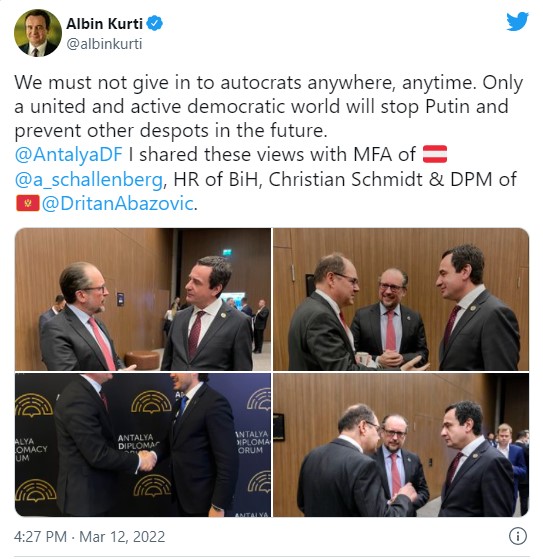Click the Mar 12, 2022 date
Viewport: 543px width, 559px height.
pyautogui.click(x=122, y=537)
